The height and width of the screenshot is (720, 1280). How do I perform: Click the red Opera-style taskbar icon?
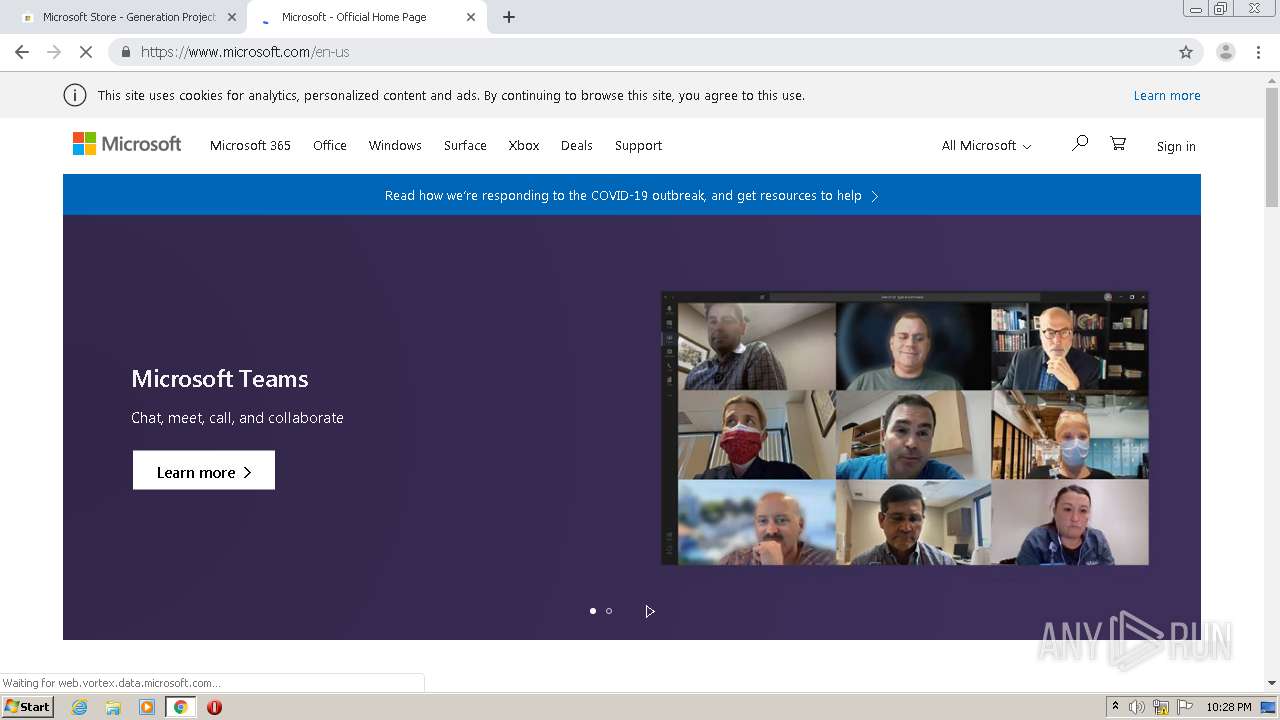point(214,707)
